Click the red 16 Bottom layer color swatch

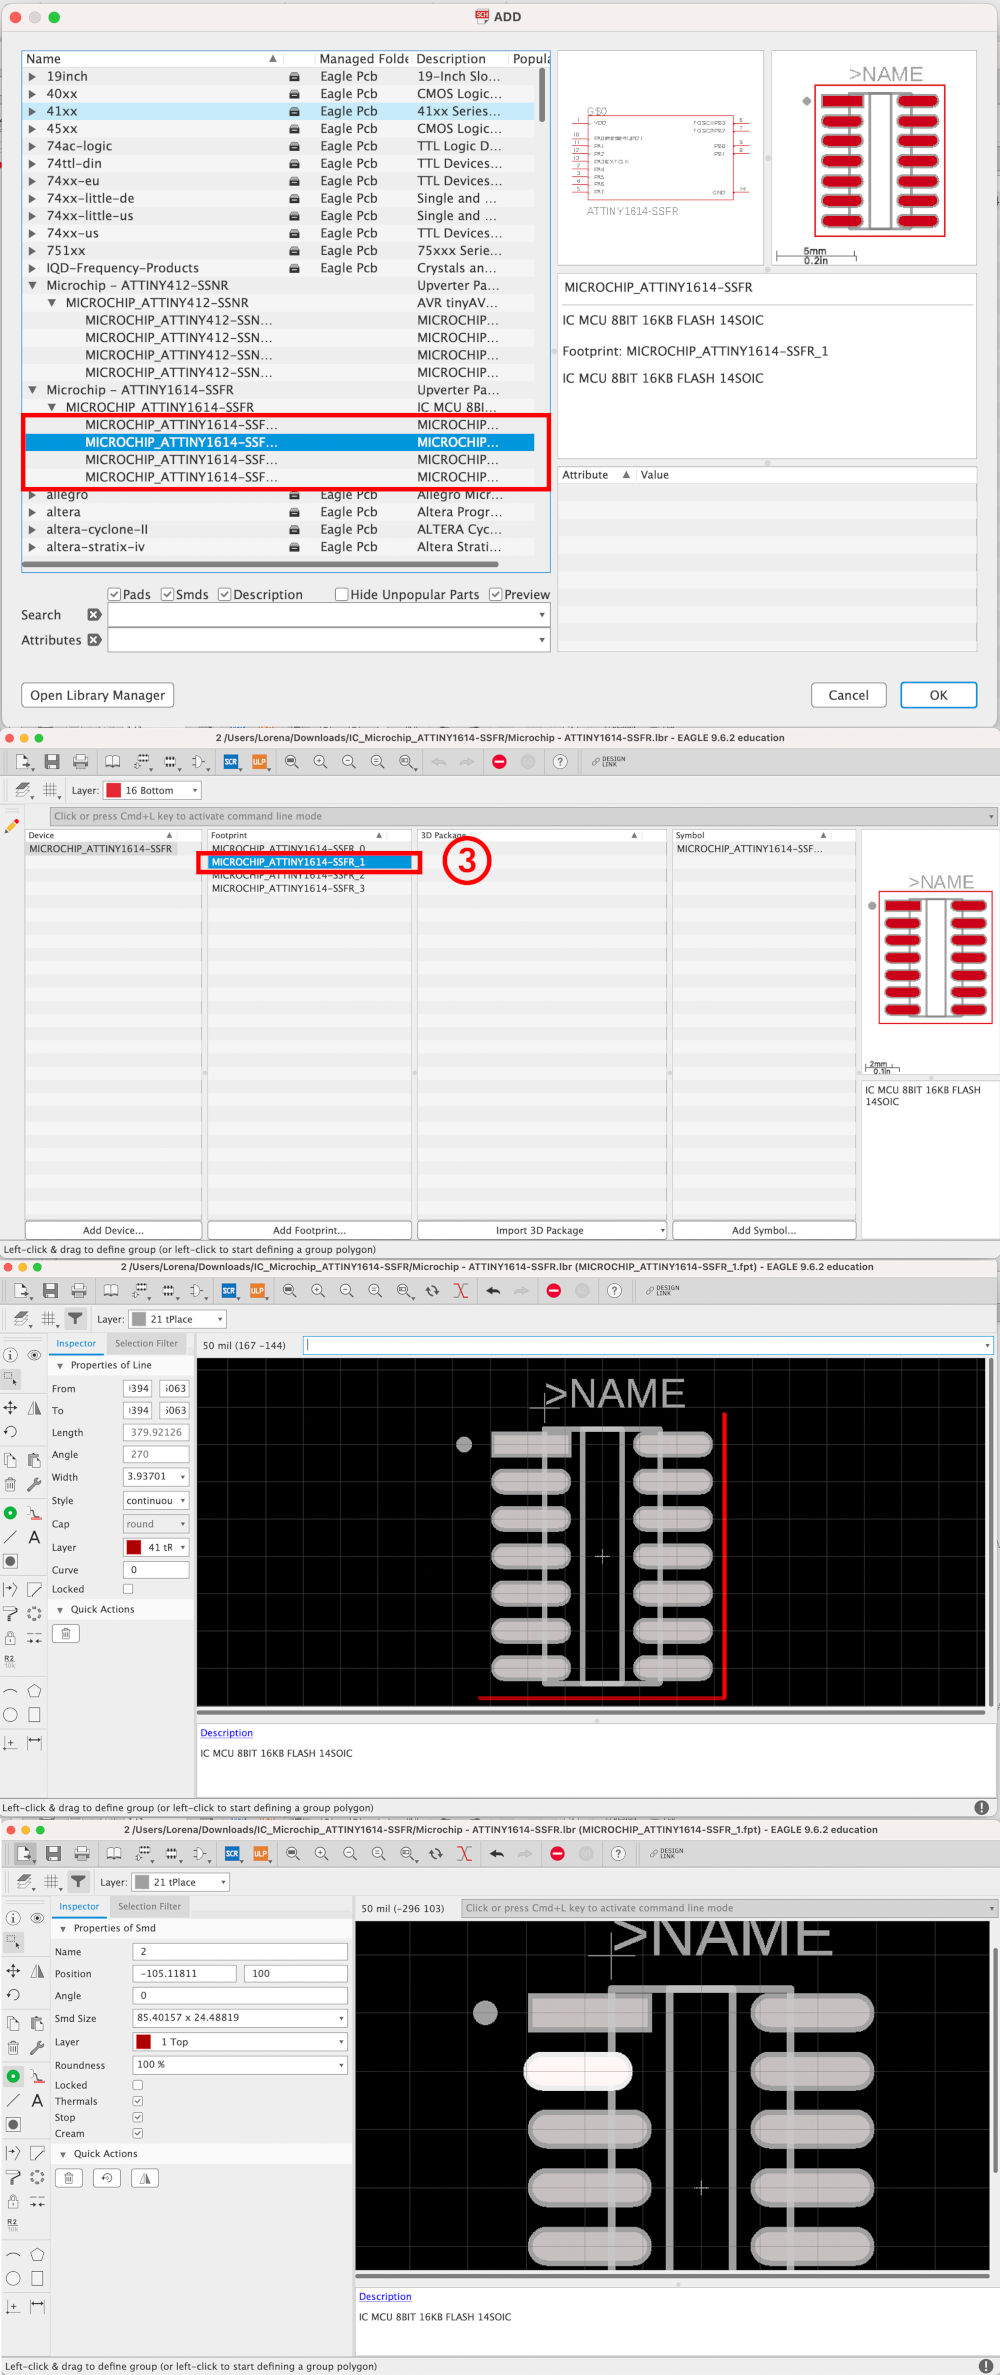[114, 790]
